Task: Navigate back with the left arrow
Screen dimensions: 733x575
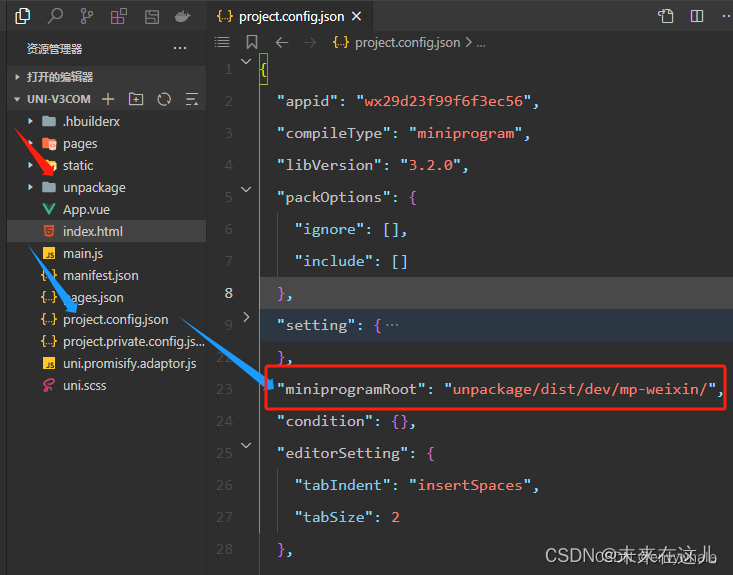Action: (282, 43)
